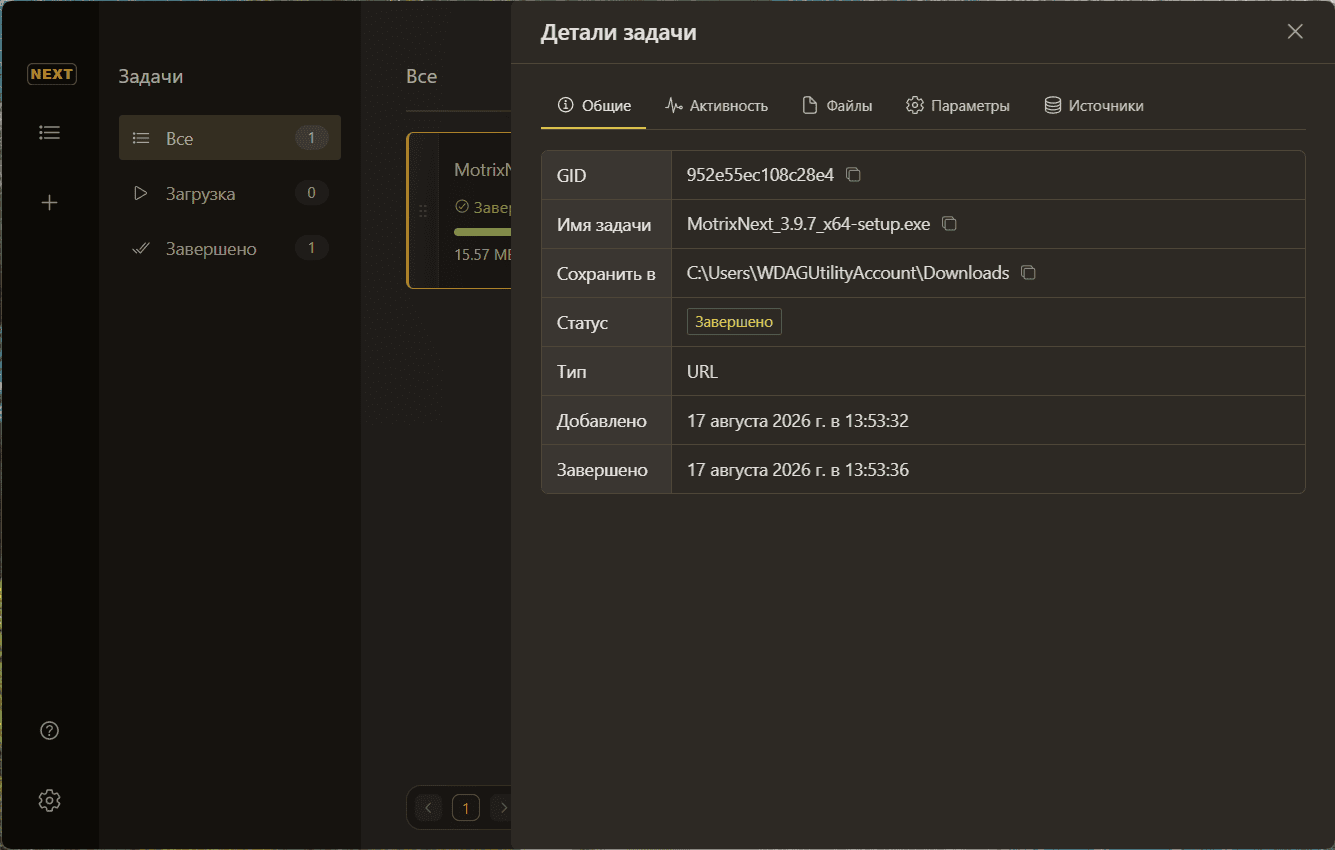Switch to the Общие tab
Screen dimensions: 1335x850
[594, 106]
